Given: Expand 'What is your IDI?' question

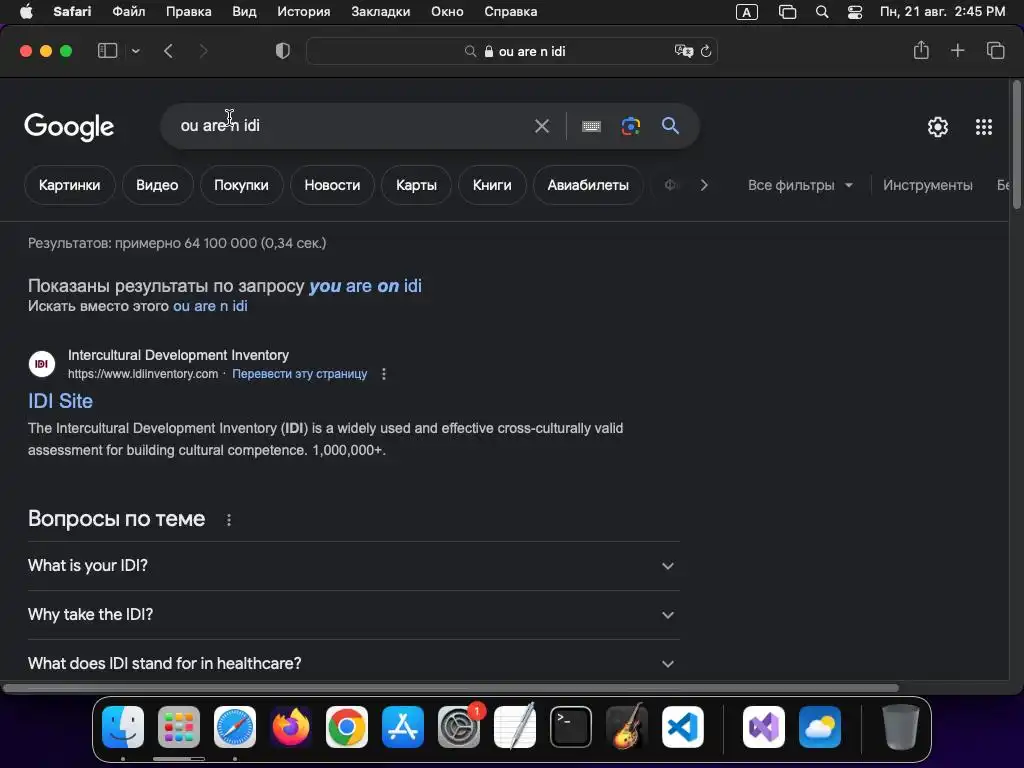Looking at the screenshot, I should tap(353, 566).
